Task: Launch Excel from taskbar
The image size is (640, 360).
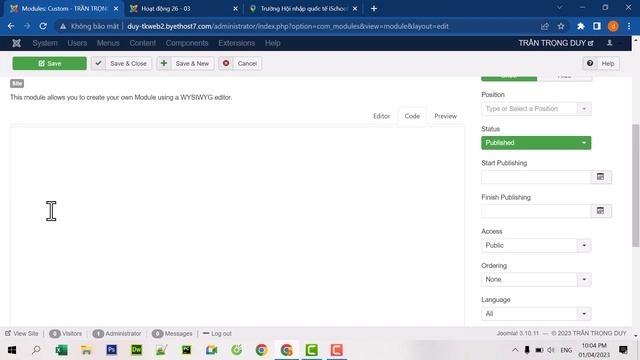Action: click(x=62, y=350)
